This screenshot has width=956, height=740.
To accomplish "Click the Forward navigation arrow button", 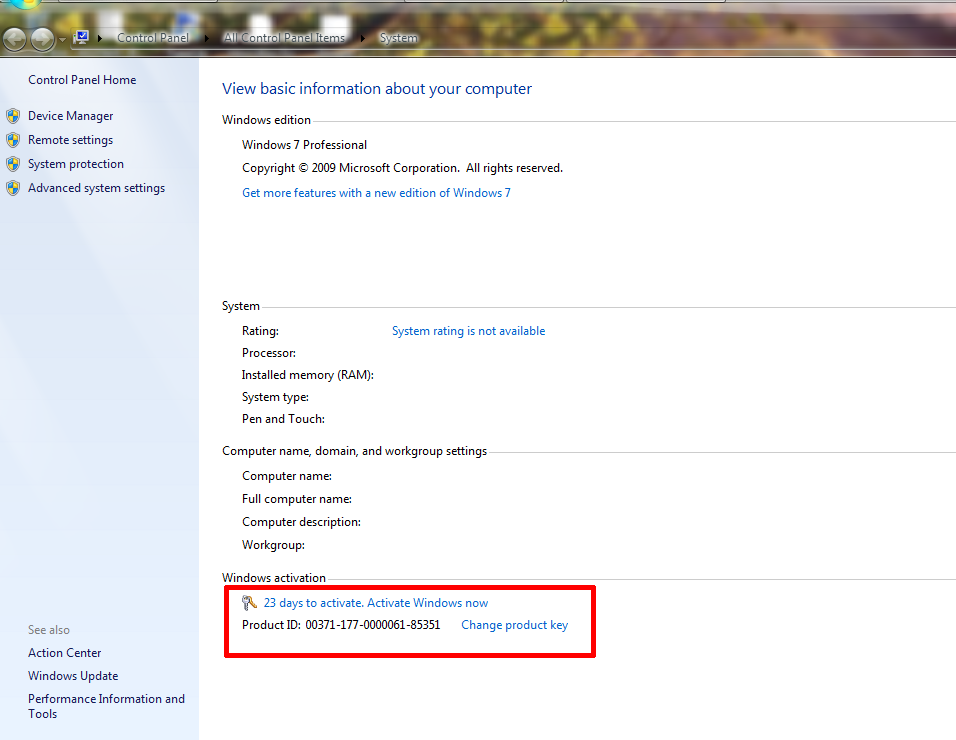I will (x=42, y=39).
